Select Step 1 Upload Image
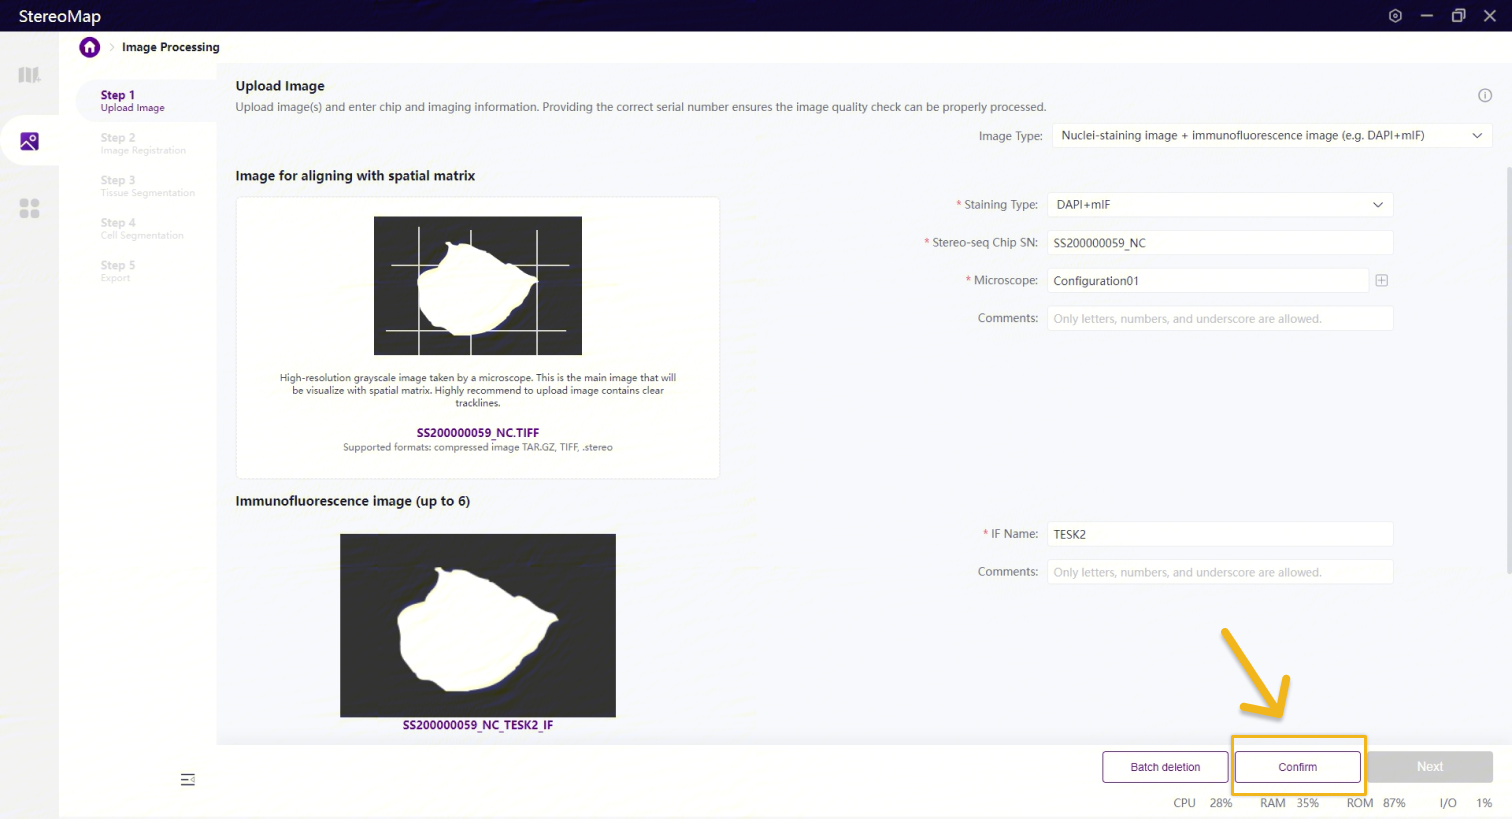Viewport: 1512px width, 819px height. coord(132,101)
